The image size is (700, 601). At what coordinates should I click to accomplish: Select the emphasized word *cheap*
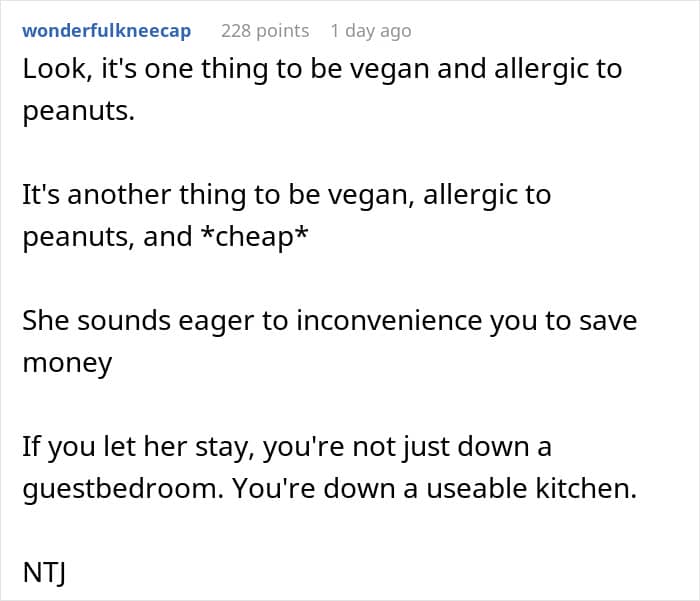point(254,237)
